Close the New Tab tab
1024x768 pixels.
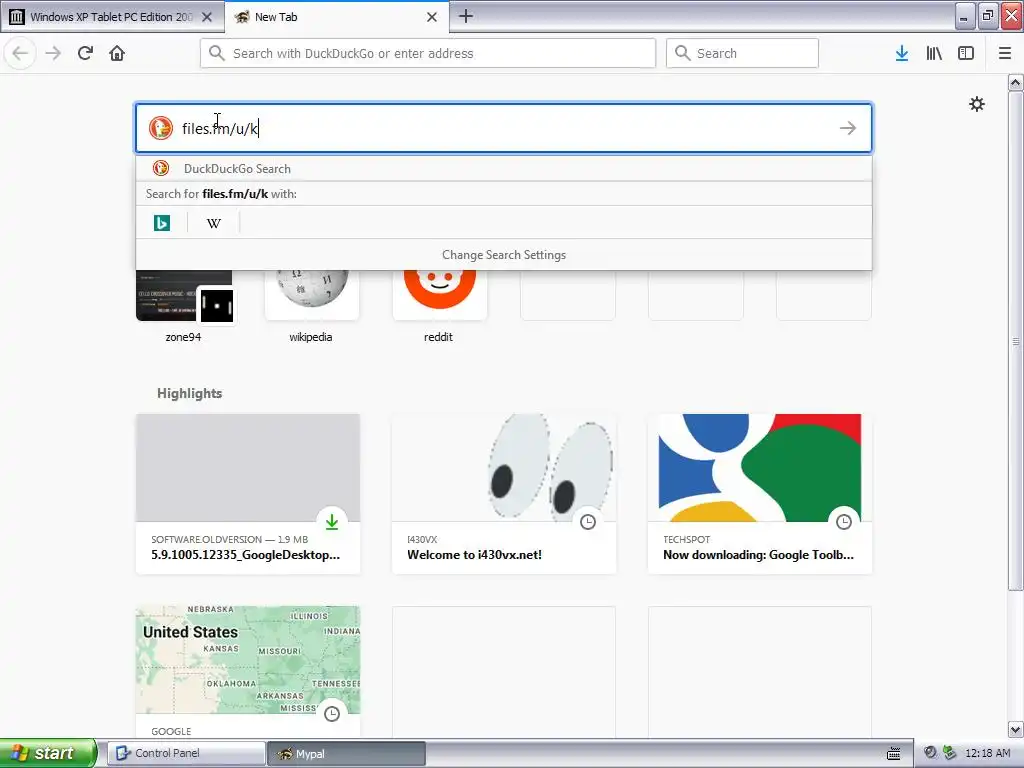point(432,17)
